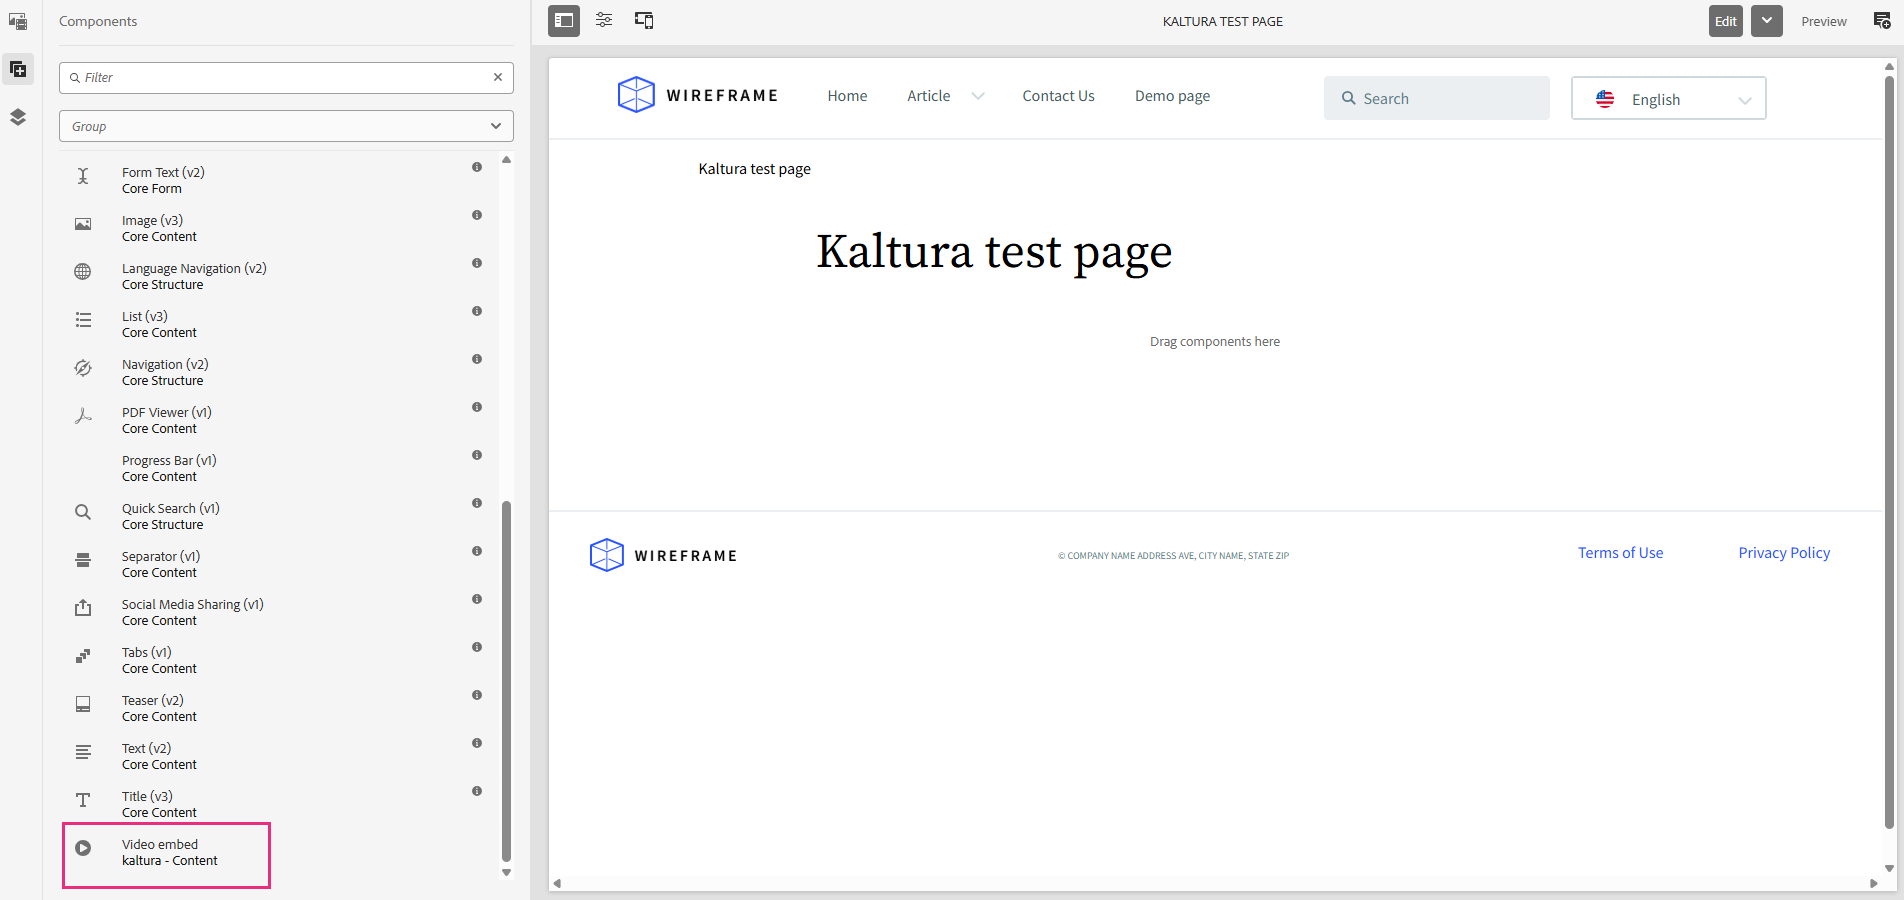Open Demo page nav item

pos(1172,96)
